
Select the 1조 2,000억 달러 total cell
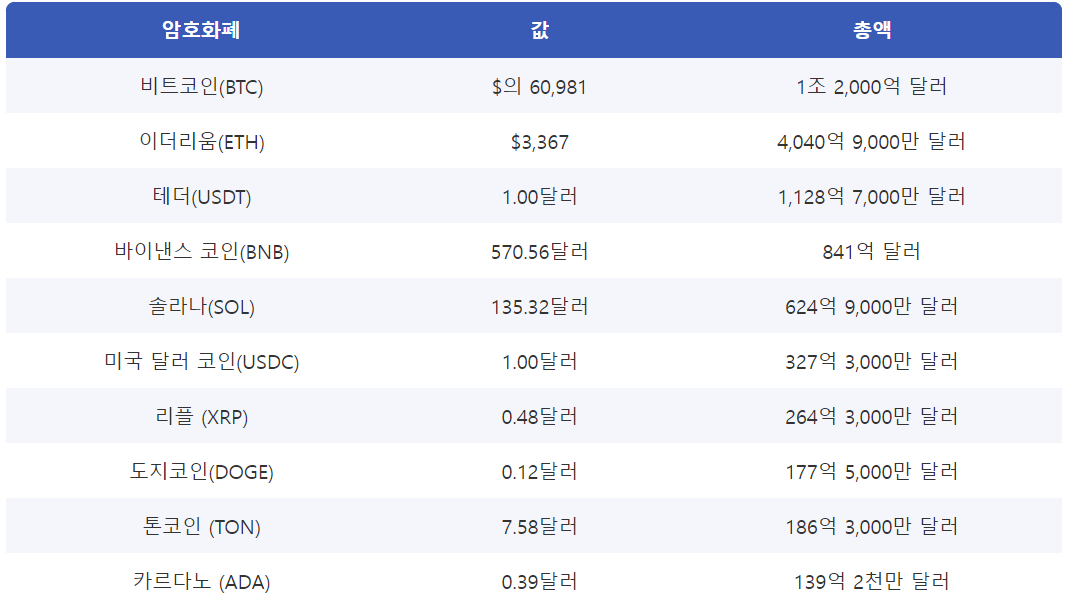[871, 86]
